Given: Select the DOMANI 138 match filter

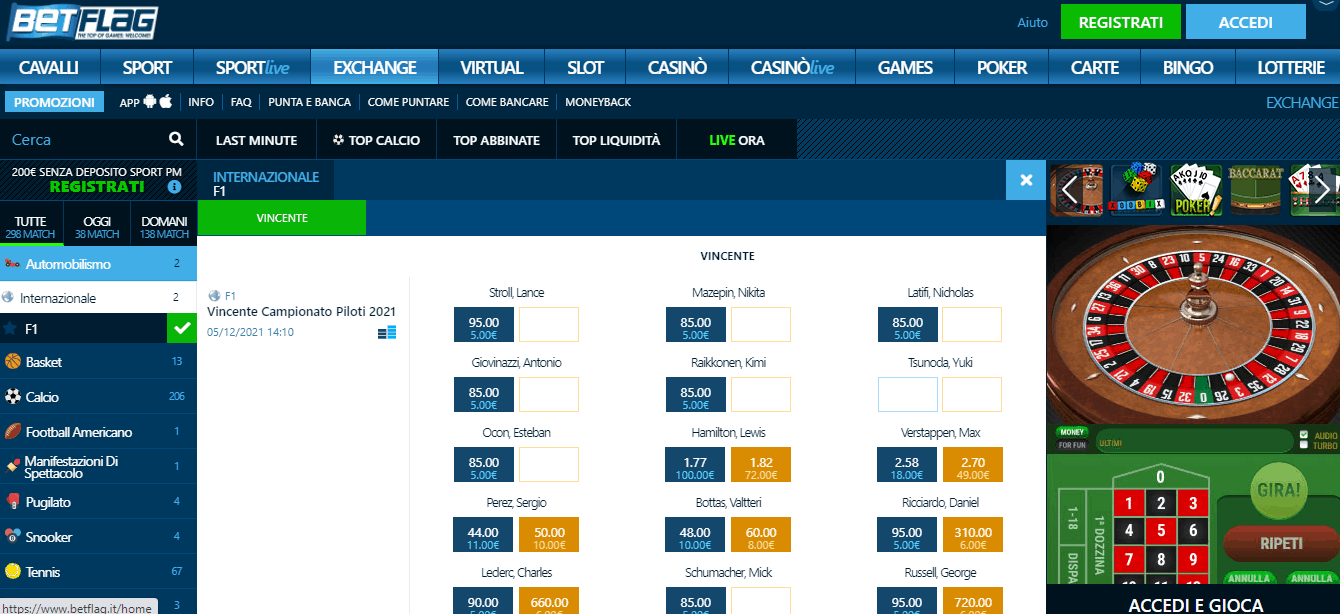Looking at the screenshot, I should point(164,227).
